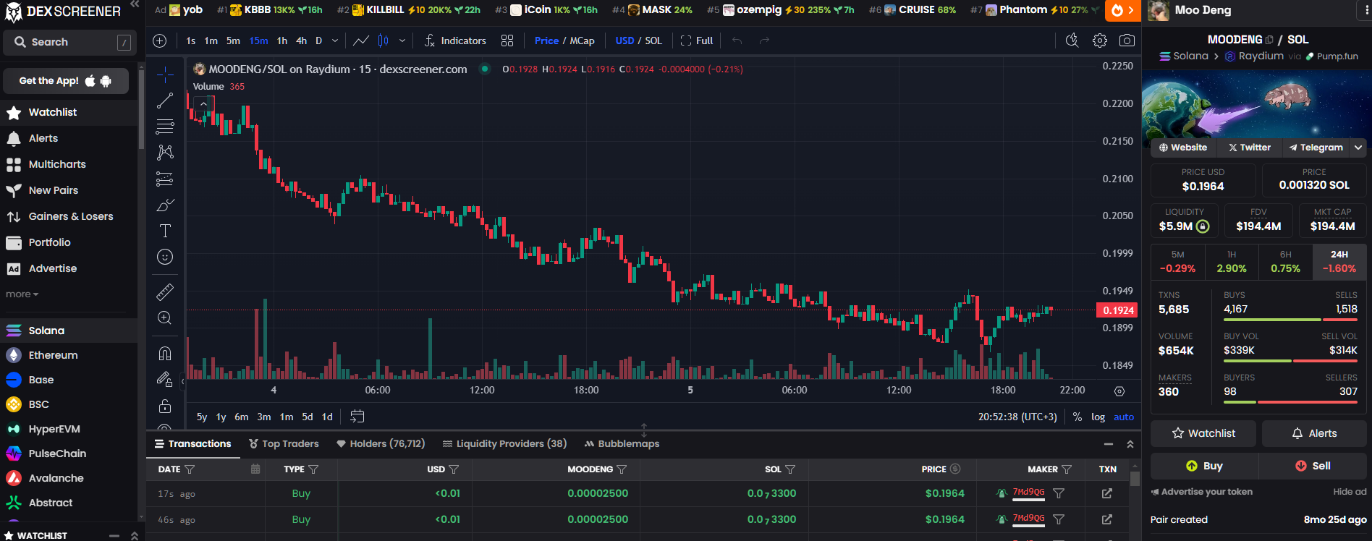Select the 4h timeframe
The image size is (1372, 541).
coord(301,41)
